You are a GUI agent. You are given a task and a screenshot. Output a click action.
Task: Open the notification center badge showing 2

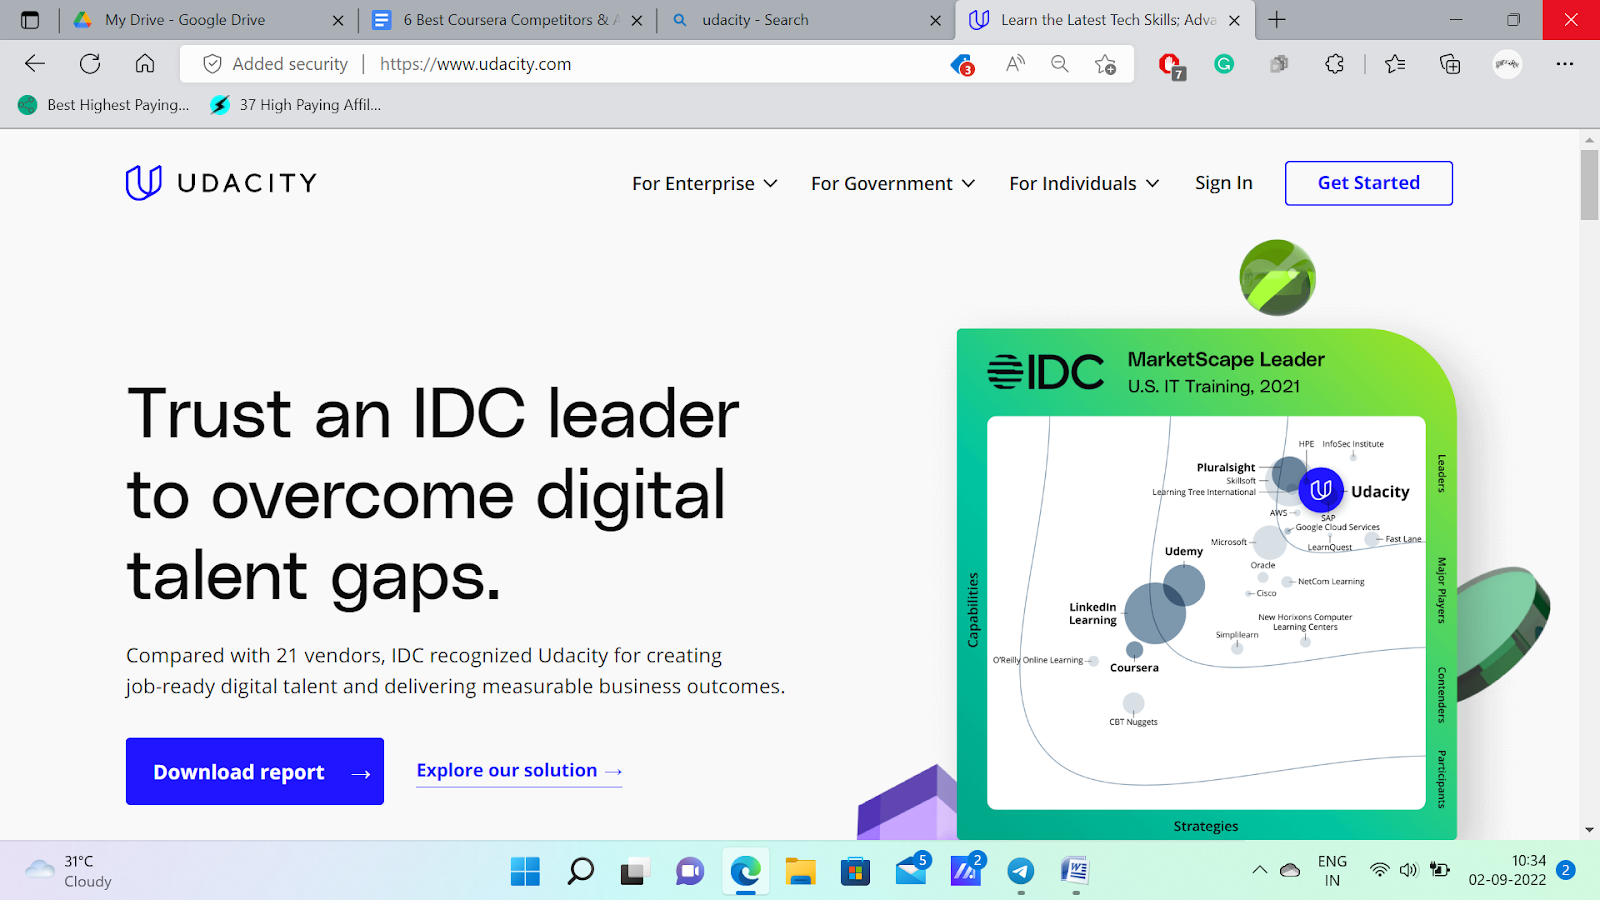click(x=1566, y=870)
